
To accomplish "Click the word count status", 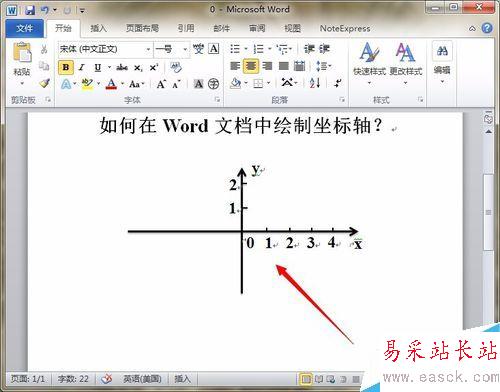I will pos(73,379).
